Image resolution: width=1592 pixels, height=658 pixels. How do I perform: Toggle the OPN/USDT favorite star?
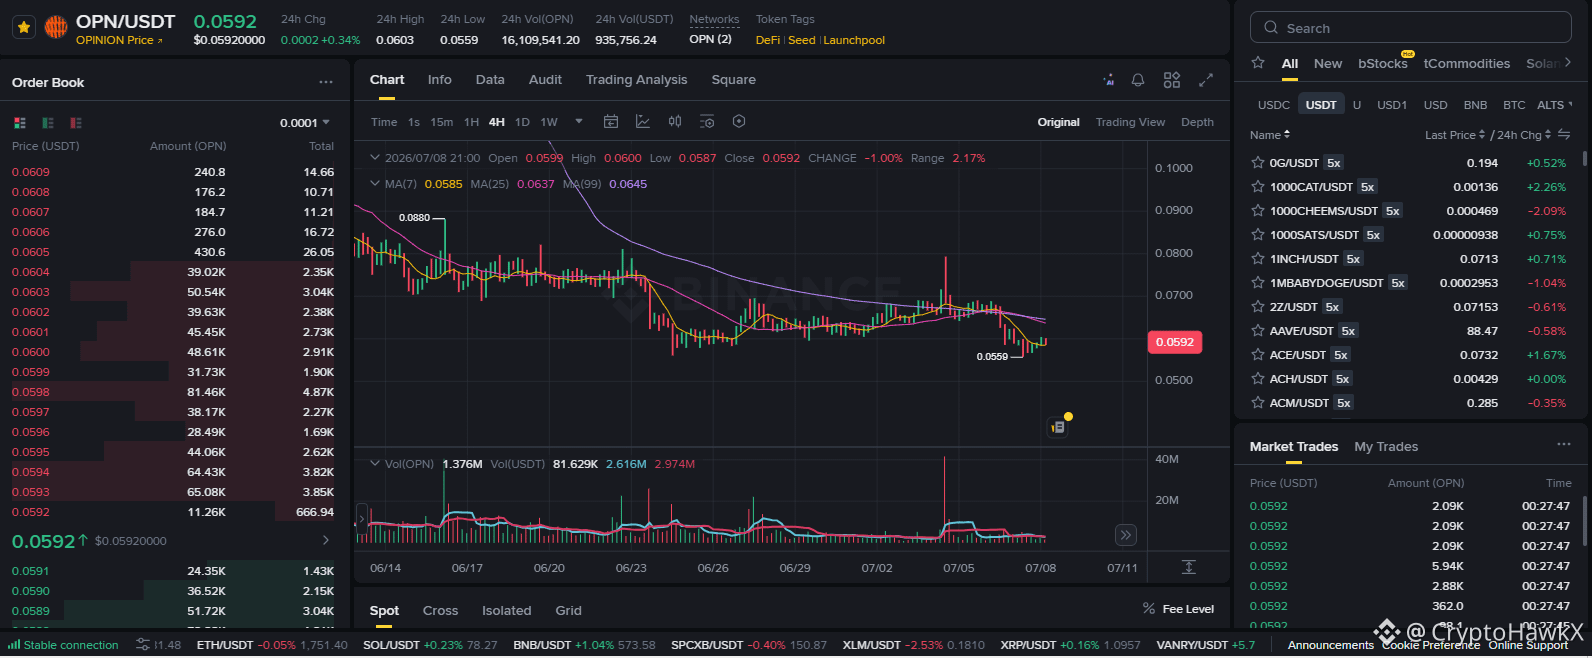(25, 27)
